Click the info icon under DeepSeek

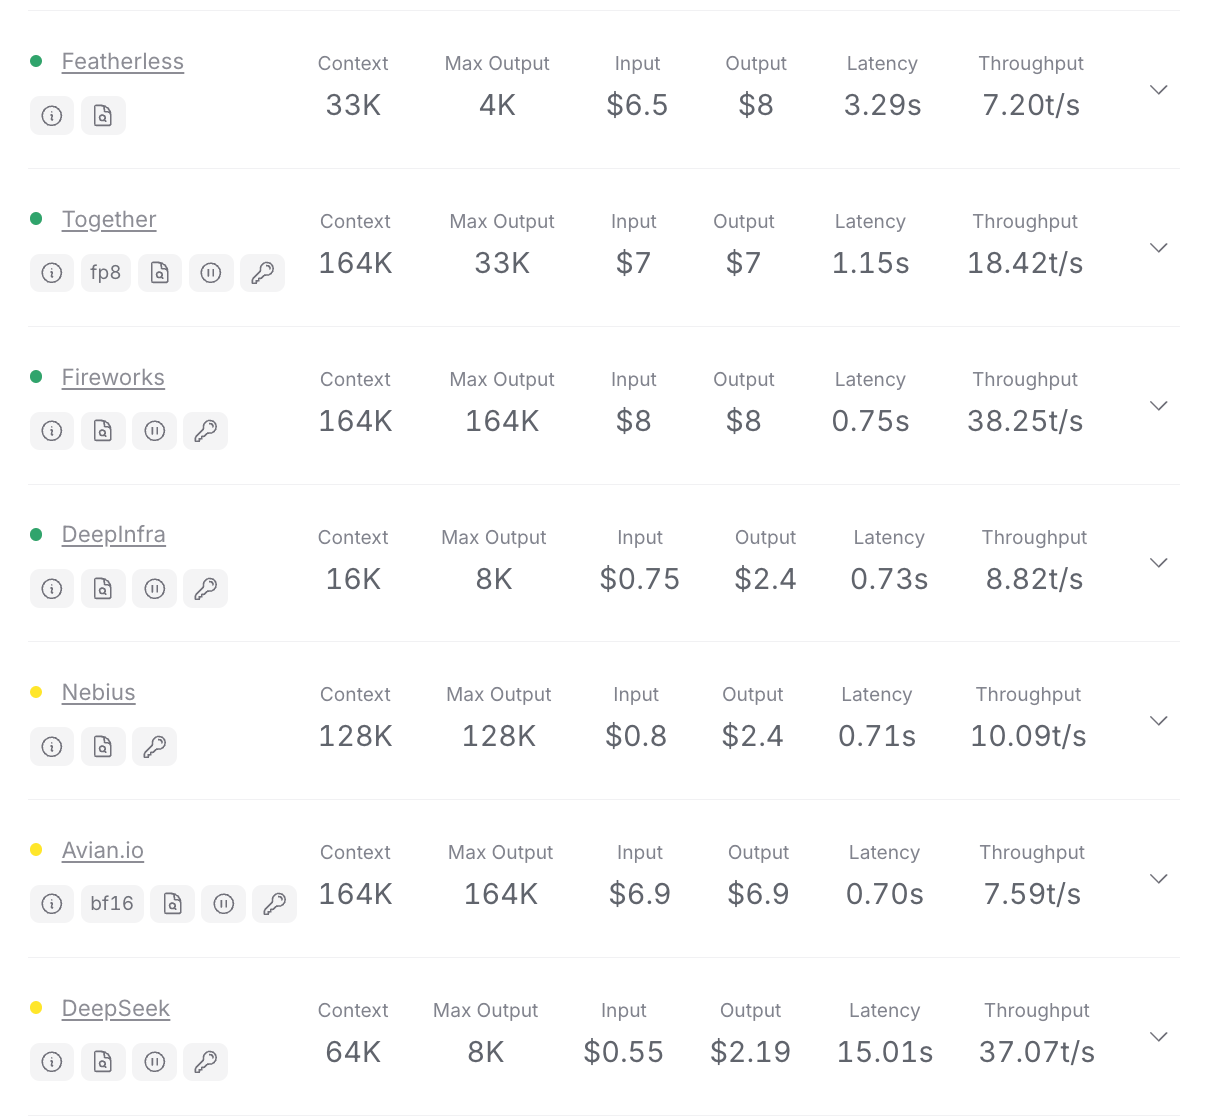pos(52,1062)
